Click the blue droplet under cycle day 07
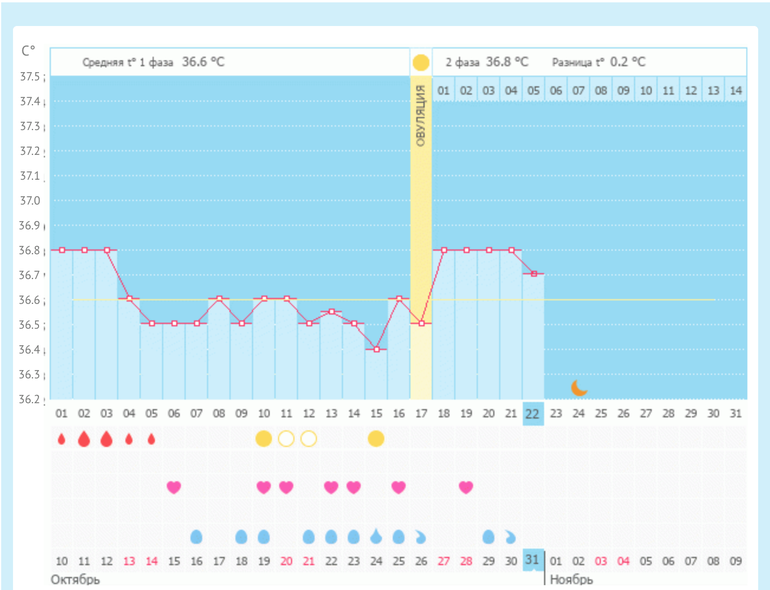 pyautogui.click(x=196, y=537)
